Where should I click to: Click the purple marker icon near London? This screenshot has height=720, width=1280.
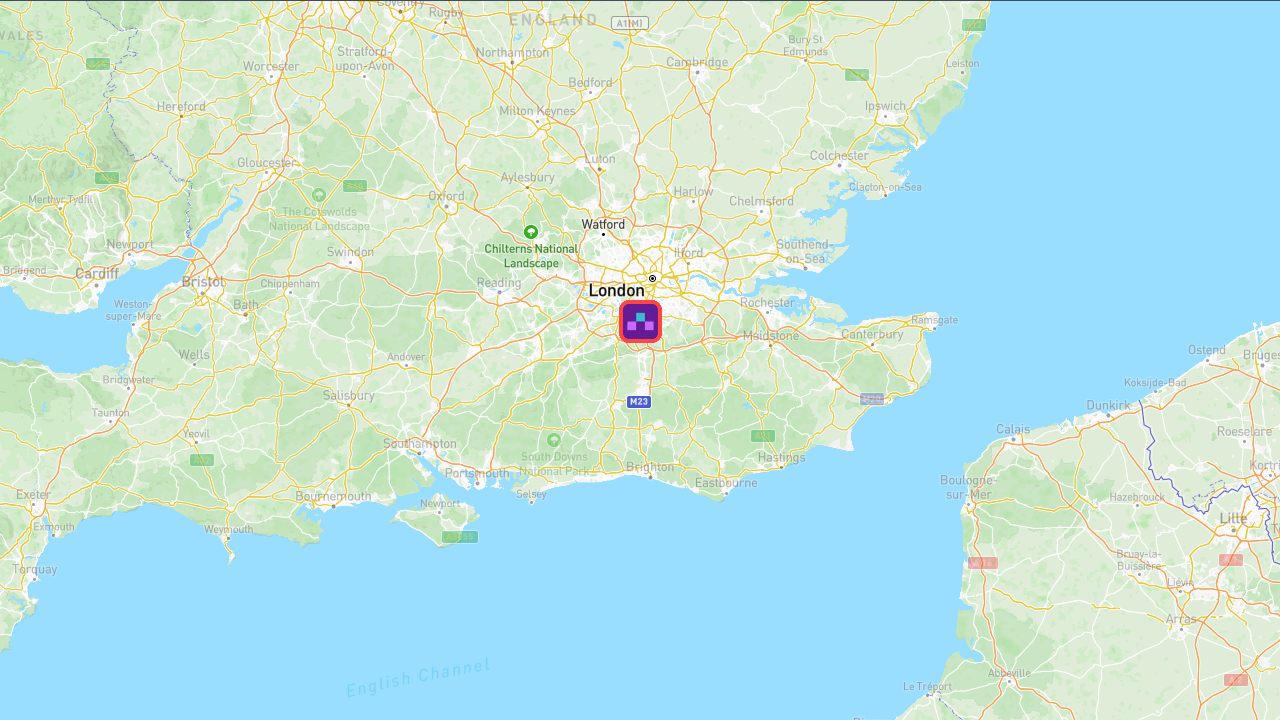point(640,321)
